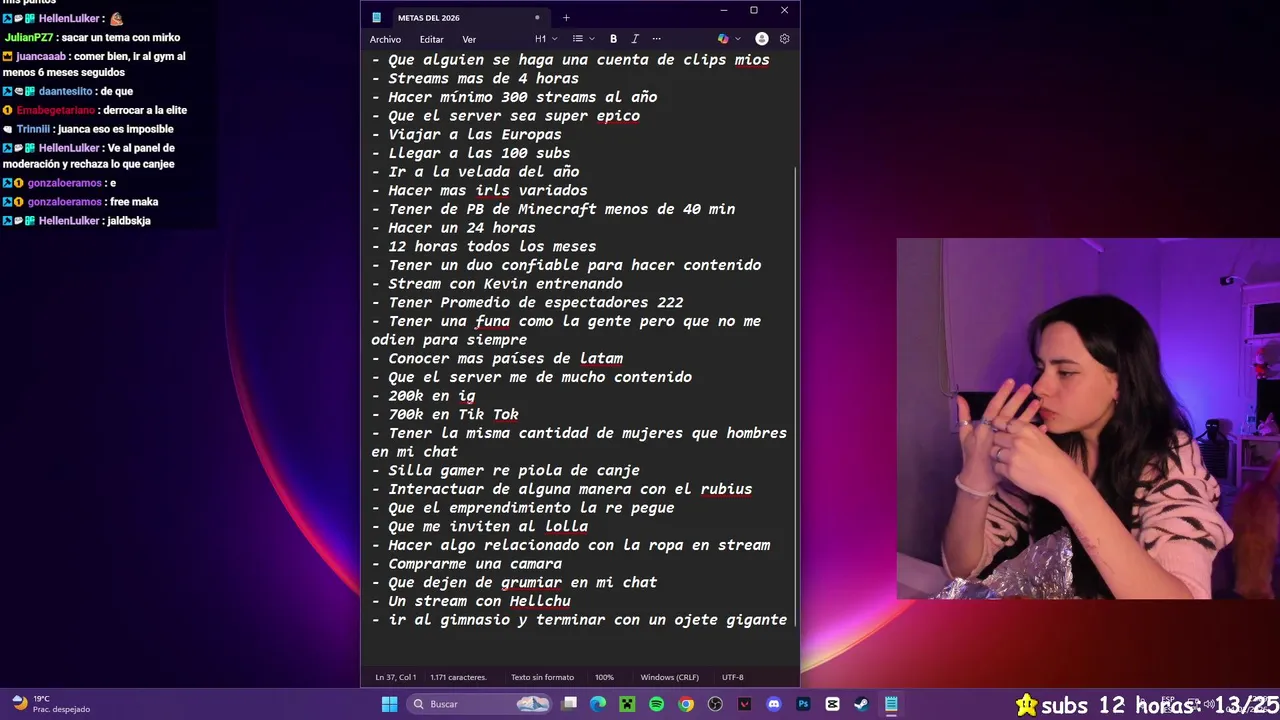
Task: Click the line 'Hacer un 24 horas'
Action: click(x=454, y=228)
